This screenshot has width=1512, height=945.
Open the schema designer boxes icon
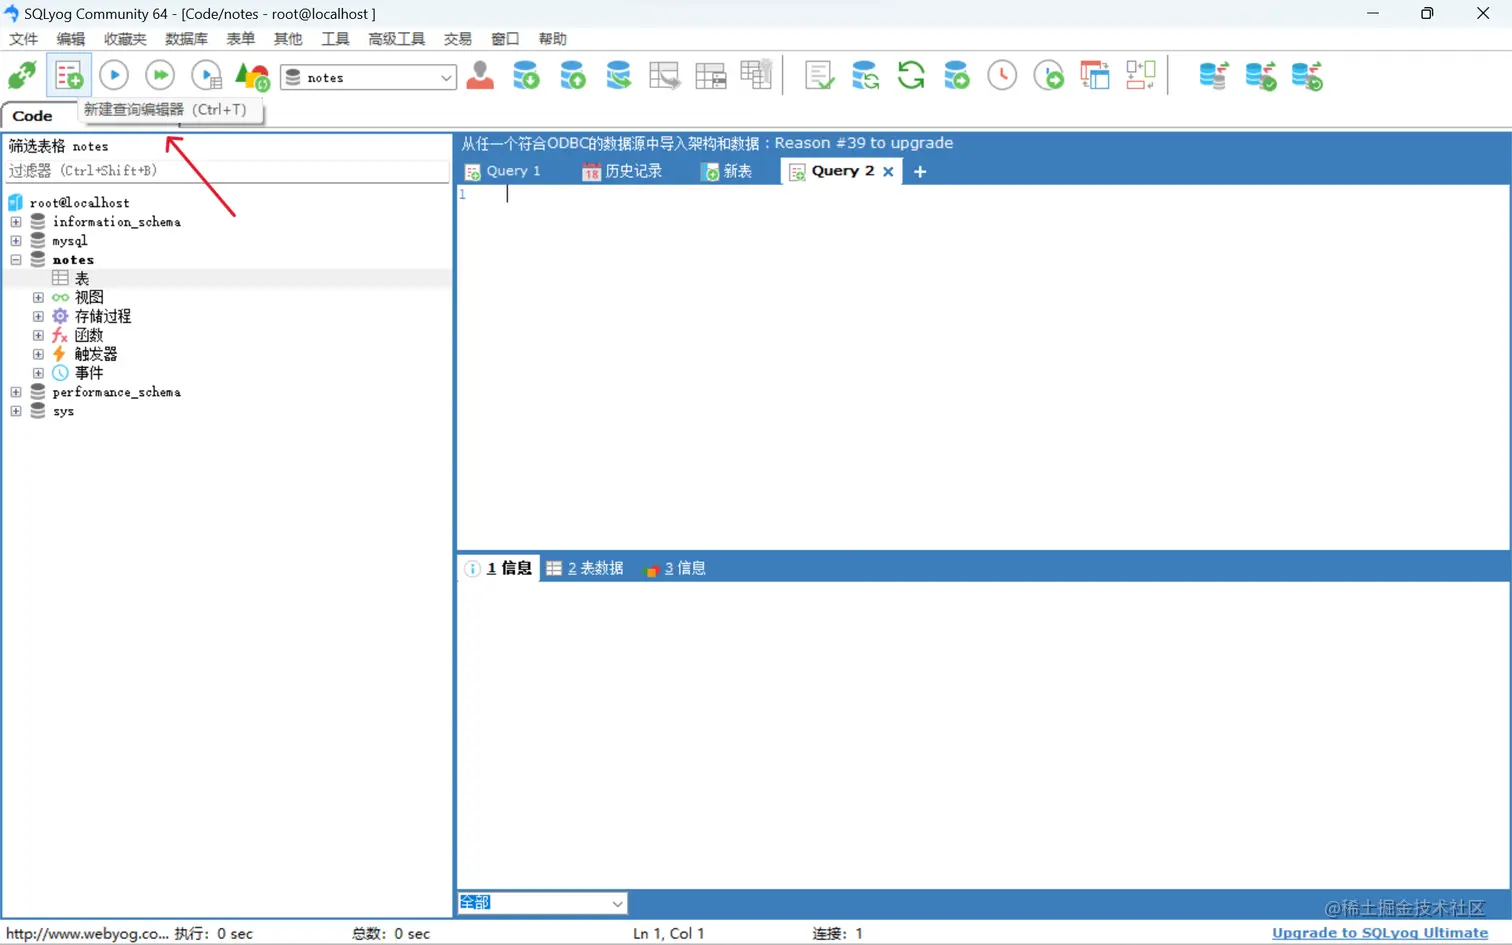tap(1141, 76)
